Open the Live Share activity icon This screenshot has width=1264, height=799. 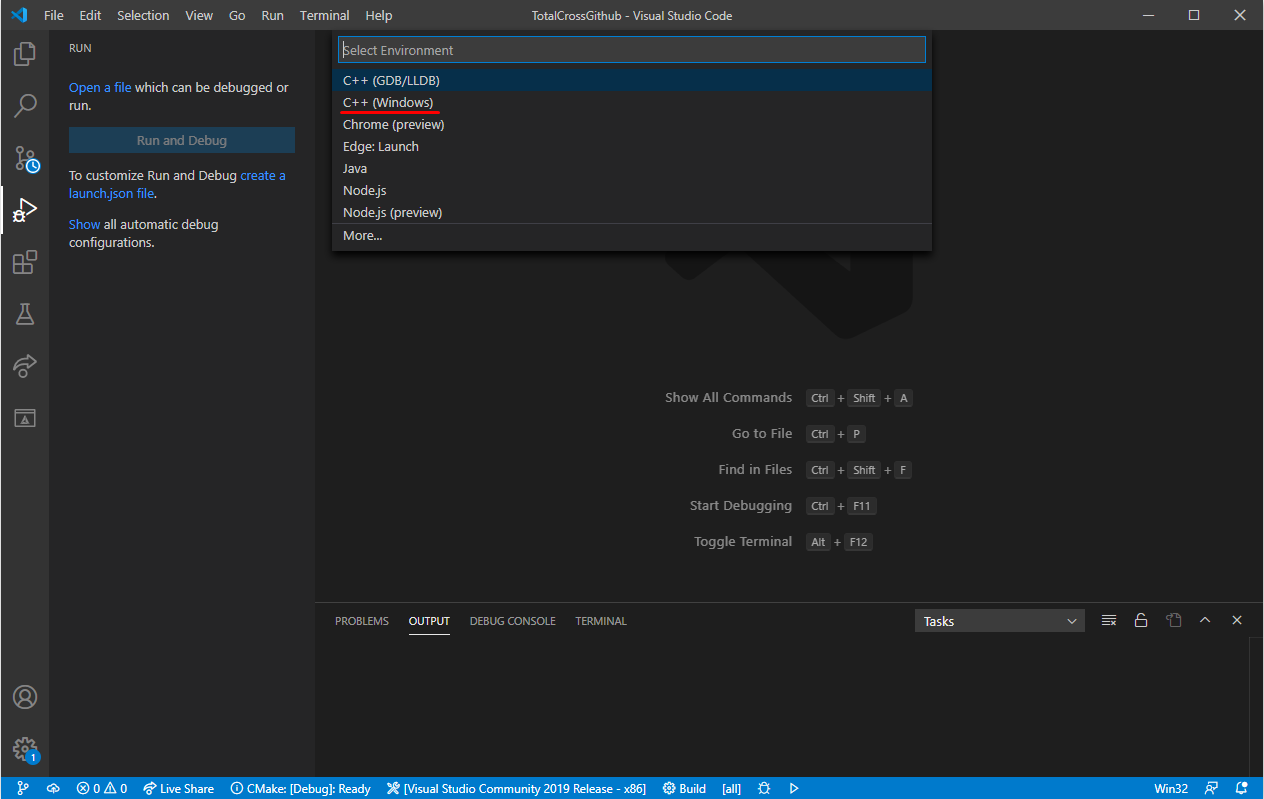click(x=25, y=366)
